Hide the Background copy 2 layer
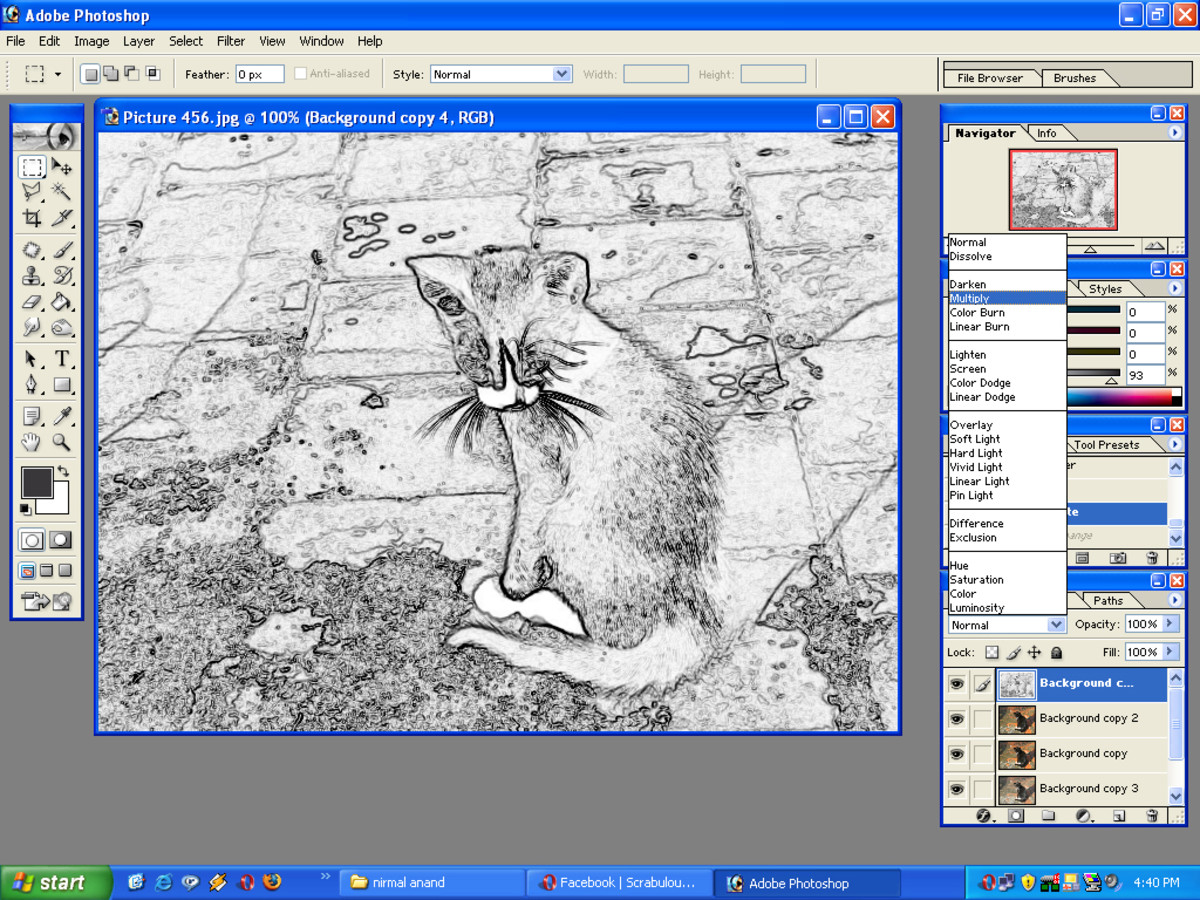The height and width of the screenshot is (900, 1200). click(957, 718)
